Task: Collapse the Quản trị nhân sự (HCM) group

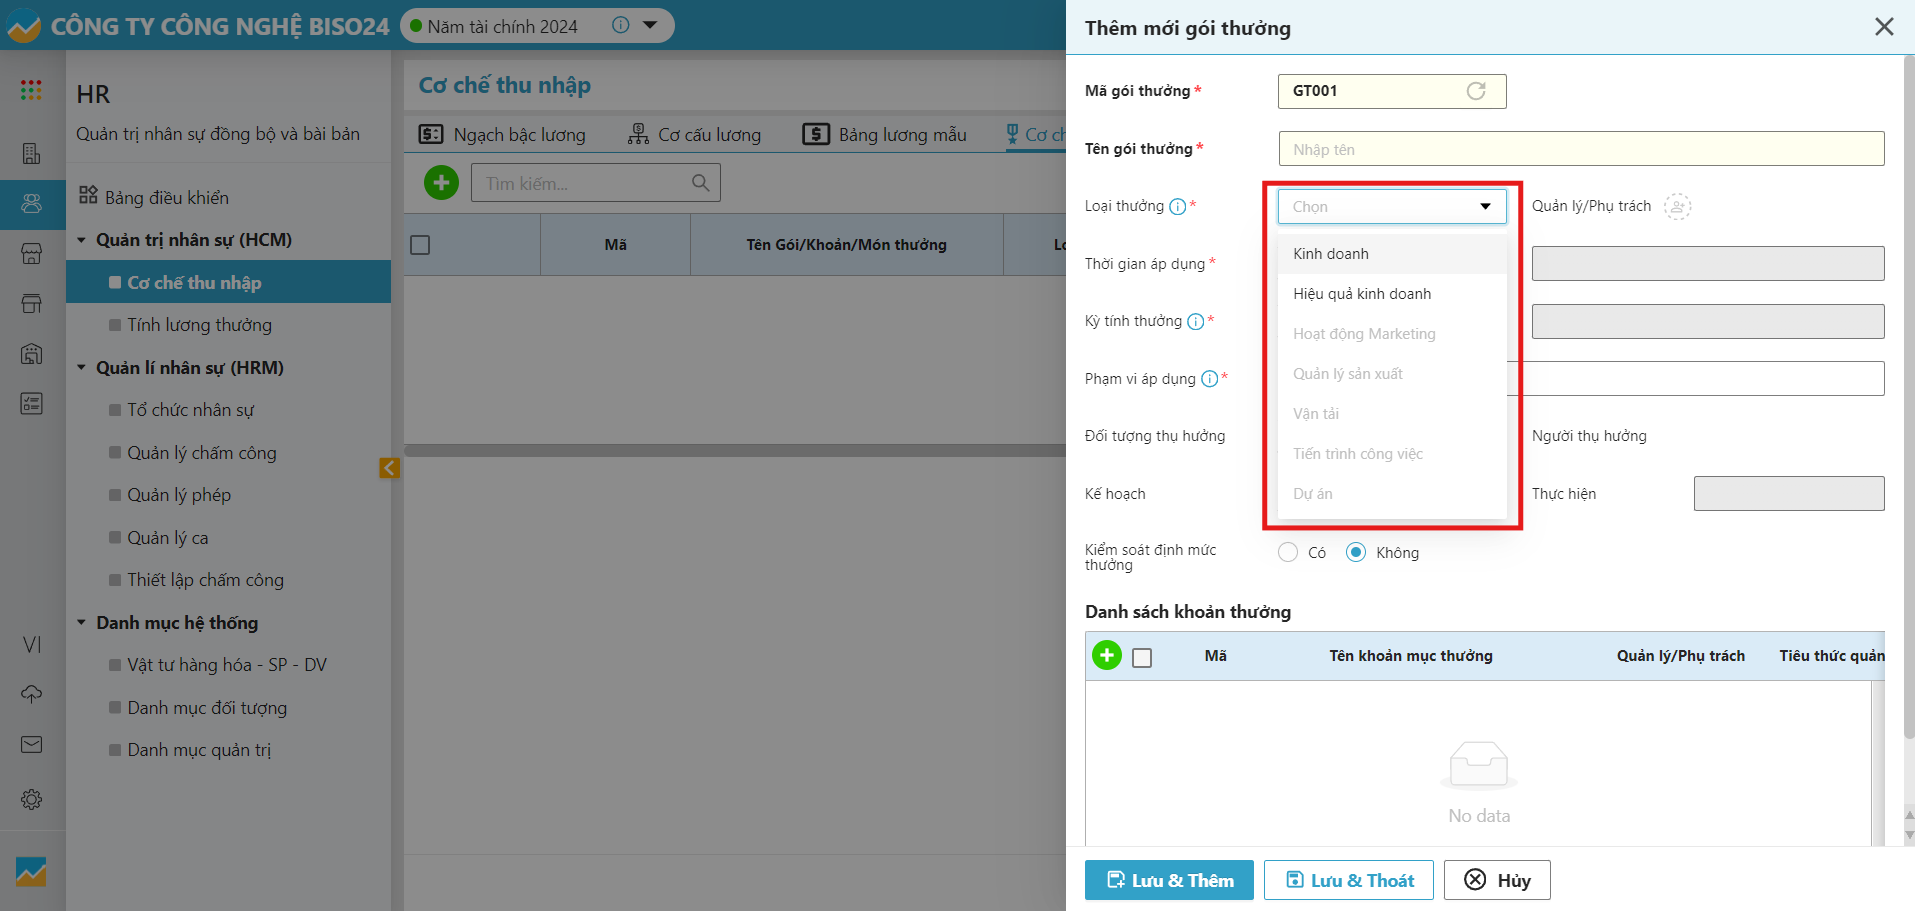Action: click(x=82, y=240)
